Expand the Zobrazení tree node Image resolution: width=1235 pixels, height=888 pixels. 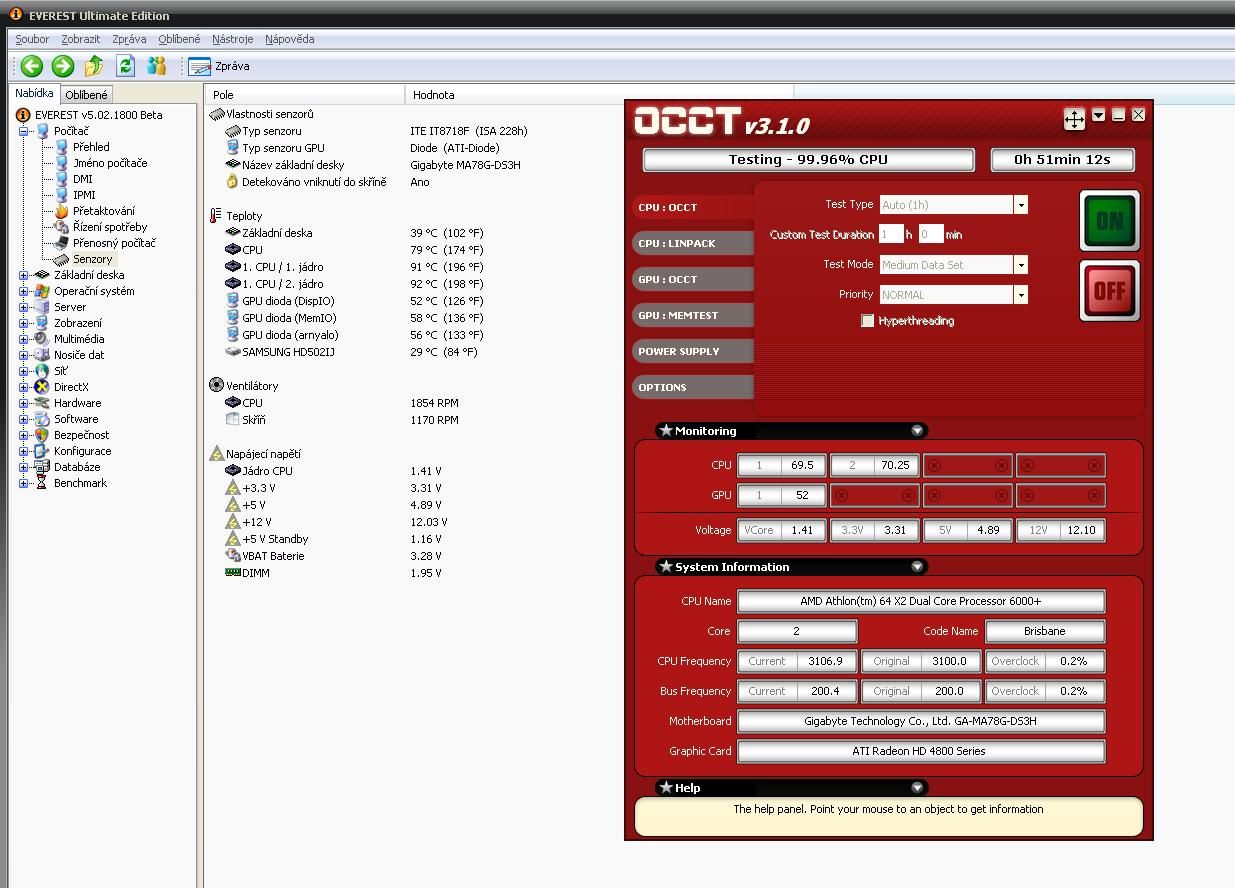click(x=23, y=323)
